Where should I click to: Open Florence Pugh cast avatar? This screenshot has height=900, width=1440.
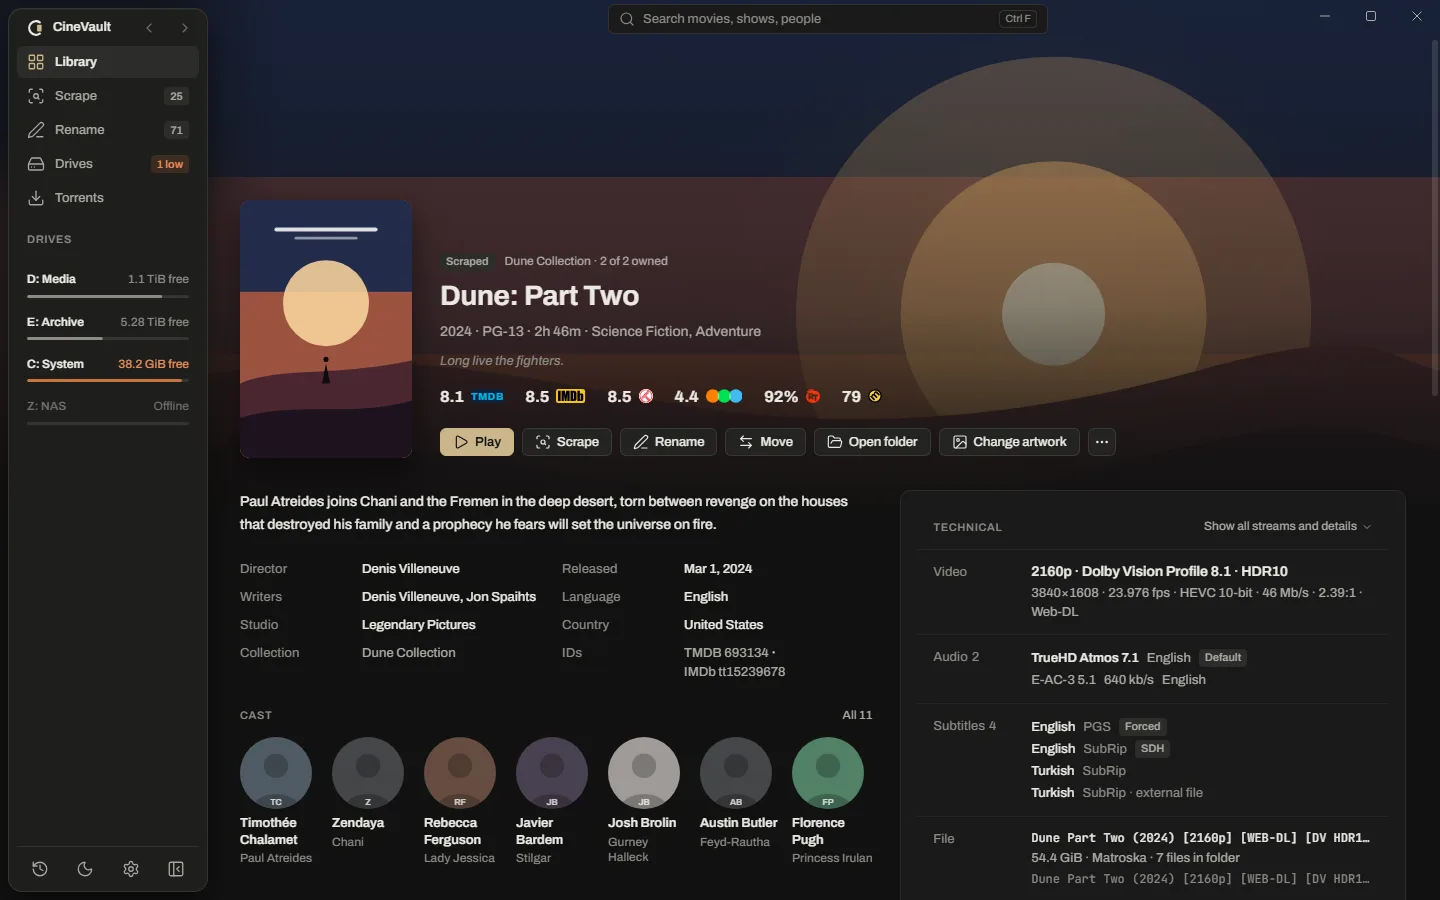coord(828,773)
